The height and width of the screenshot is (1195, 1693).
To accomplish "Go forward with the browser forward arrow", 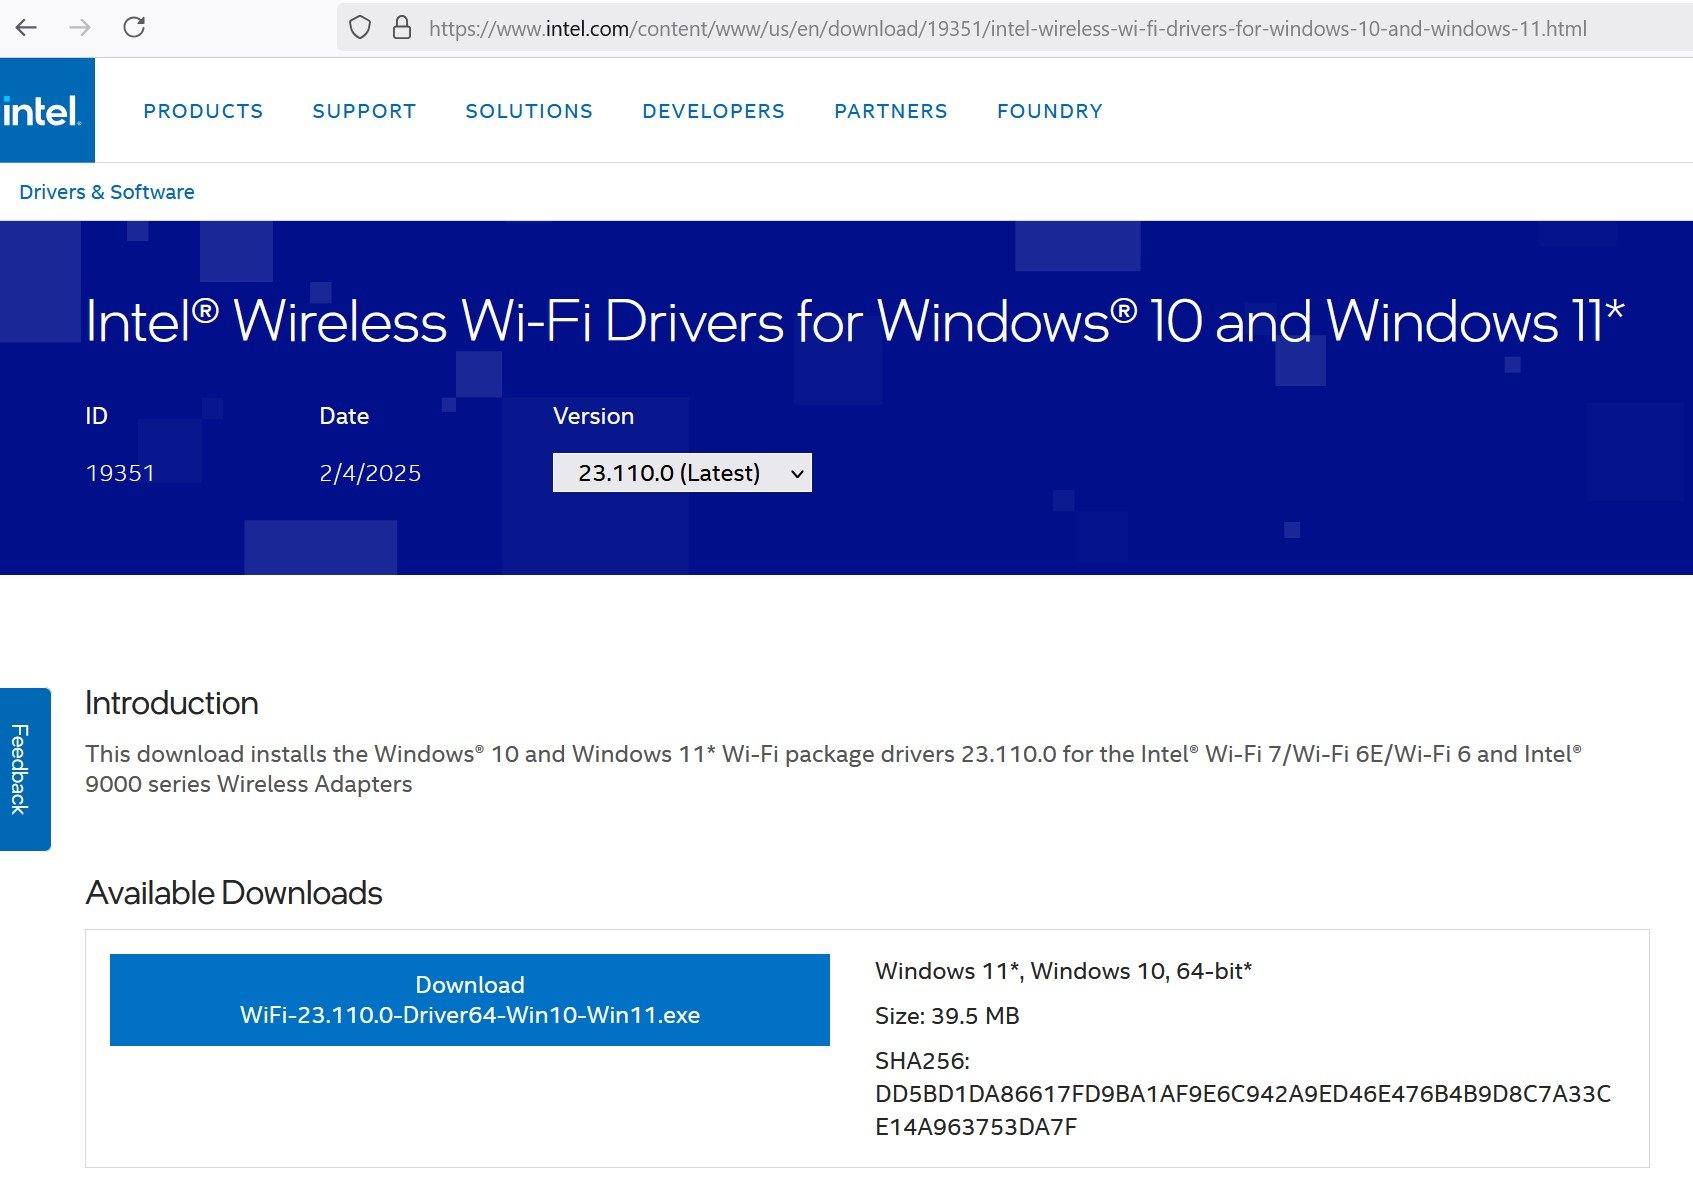I will coord(80,27).
